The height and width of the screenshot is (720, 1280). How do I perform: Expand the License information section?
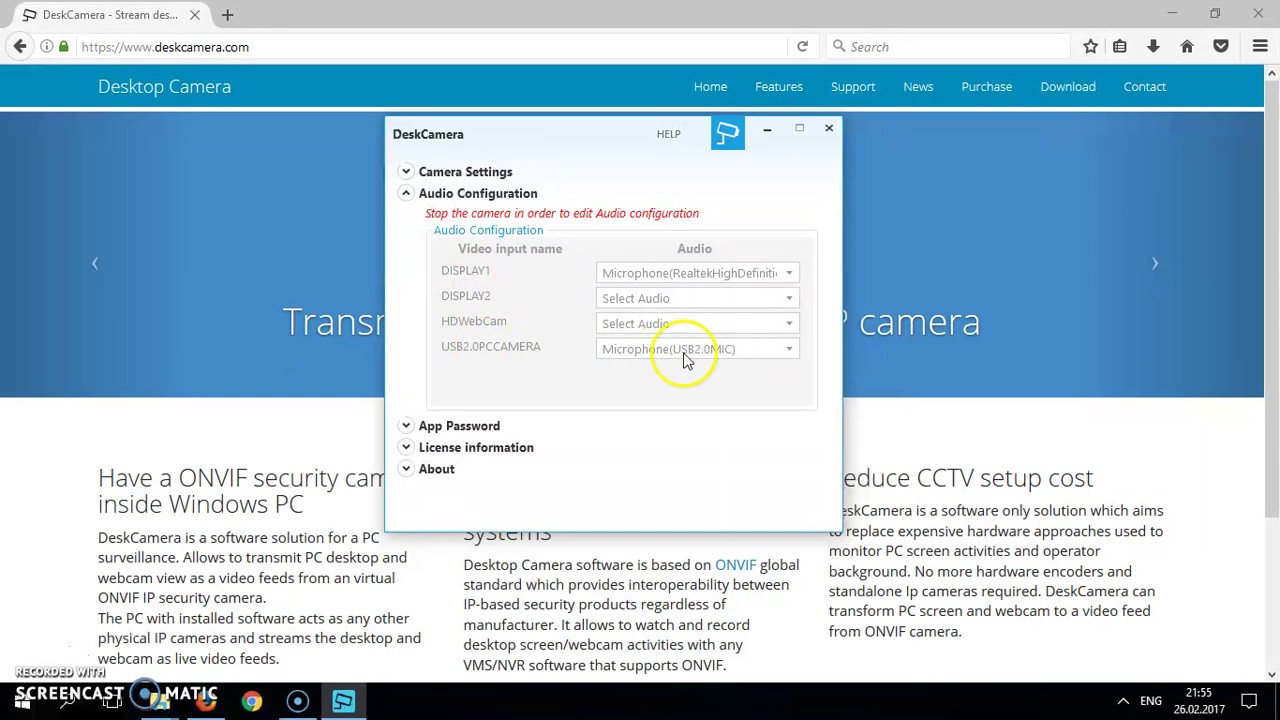[406, 447]
